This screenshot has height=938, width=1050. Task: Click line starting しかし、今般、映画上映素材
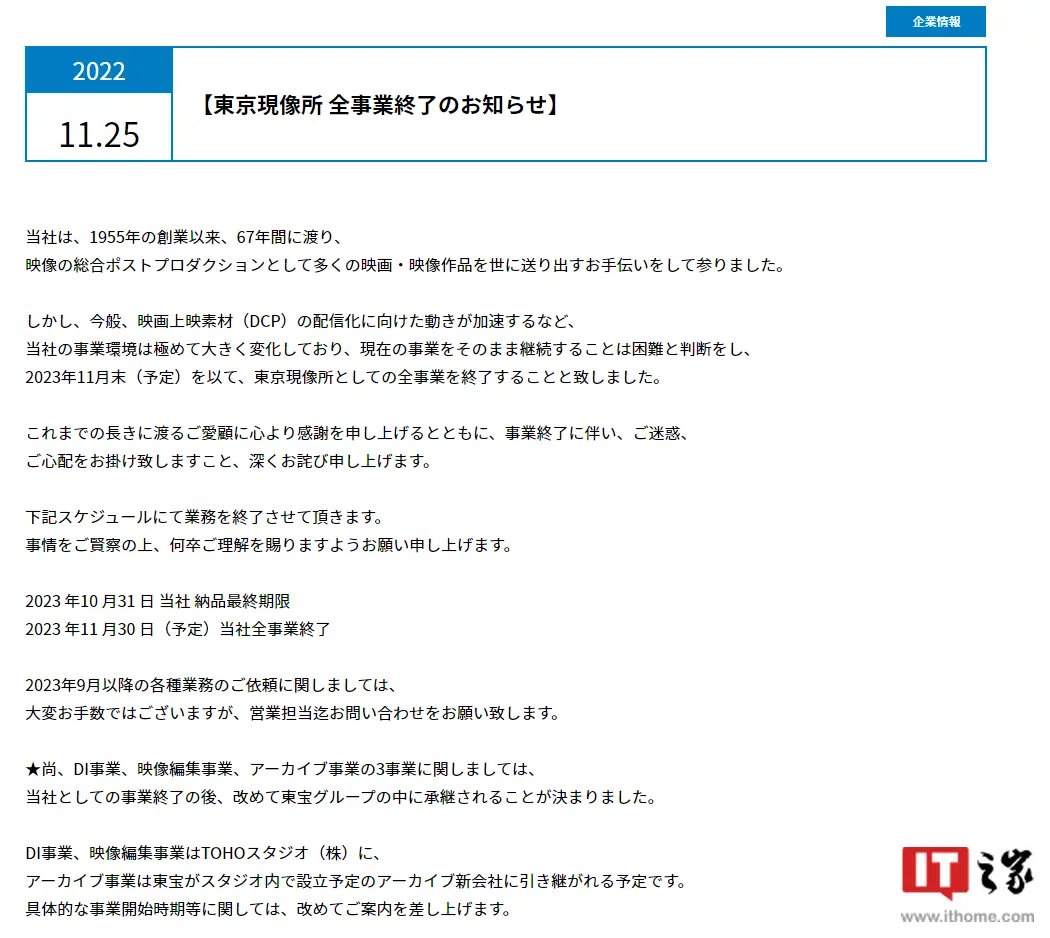tap(301, 321)
